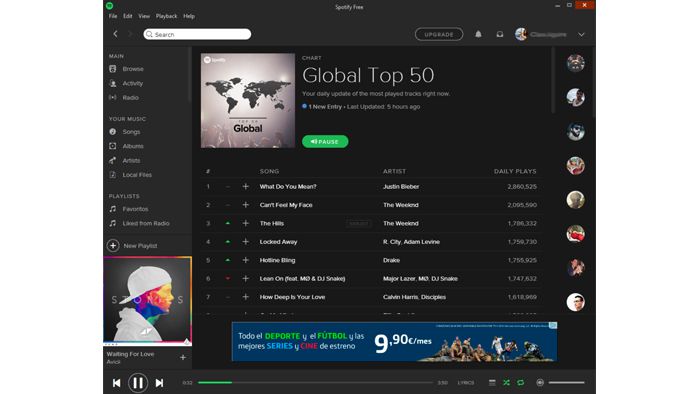Go forward with the navigation arrow
This screenshot has width=700, height=394.
130,34
